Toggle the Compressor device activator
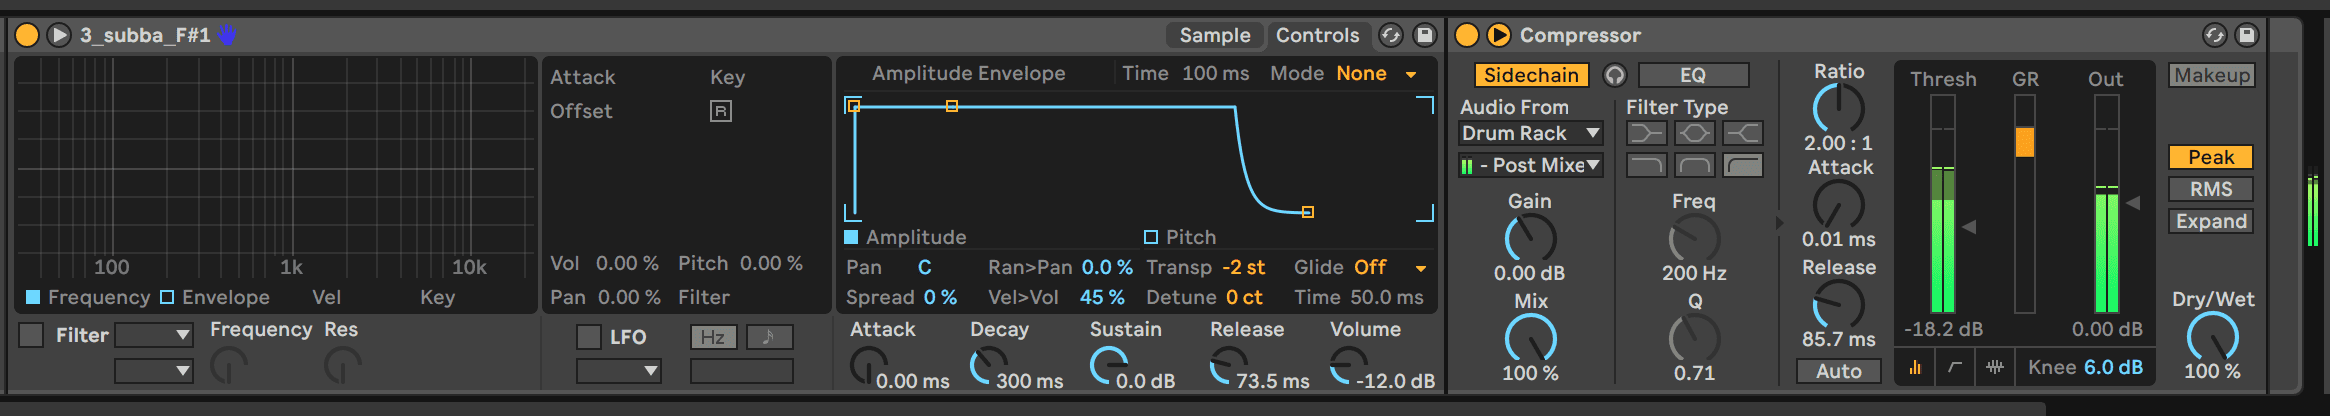The image size is (2330, 416). click(1467, 35)
